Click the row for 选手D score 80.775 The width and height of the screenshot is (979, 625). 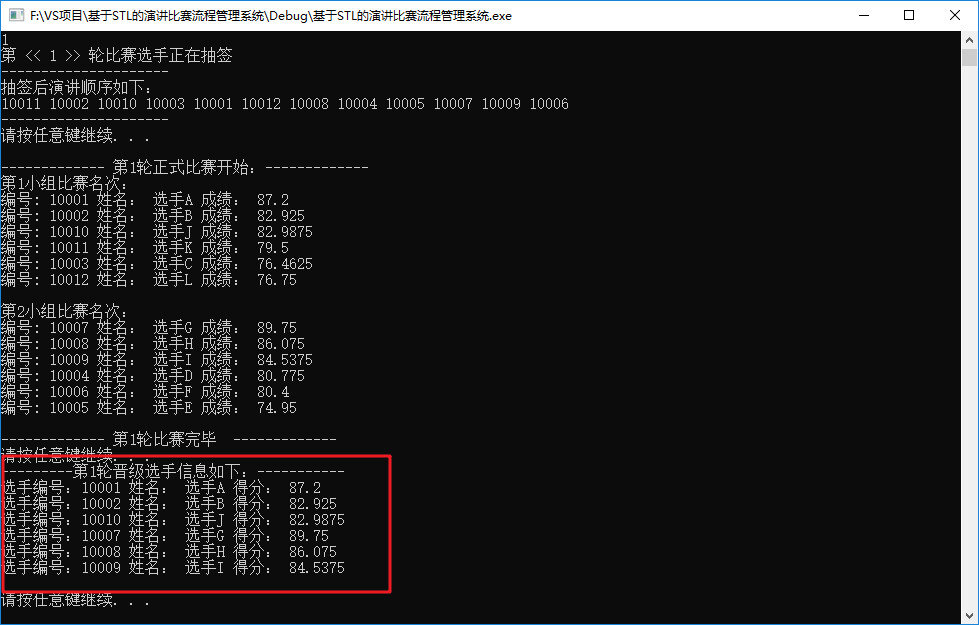coord(153,376)
